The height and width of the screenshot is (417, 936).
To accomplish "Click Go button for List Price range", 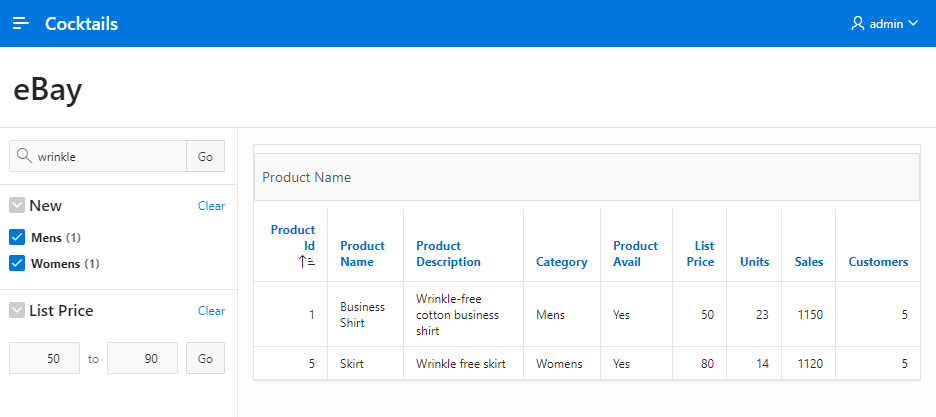I will 205,358.
